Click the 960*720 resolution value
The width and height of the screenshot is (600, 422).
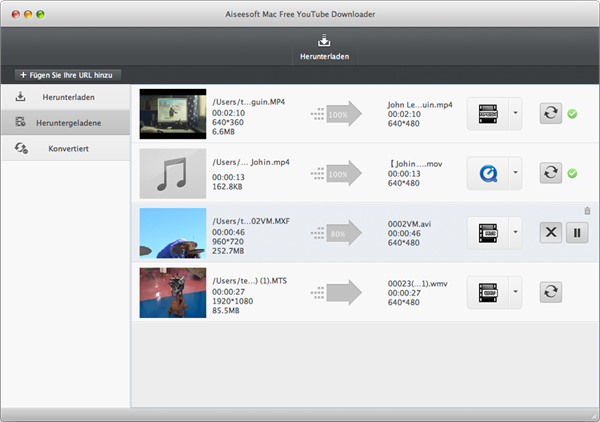coord(228,242)
